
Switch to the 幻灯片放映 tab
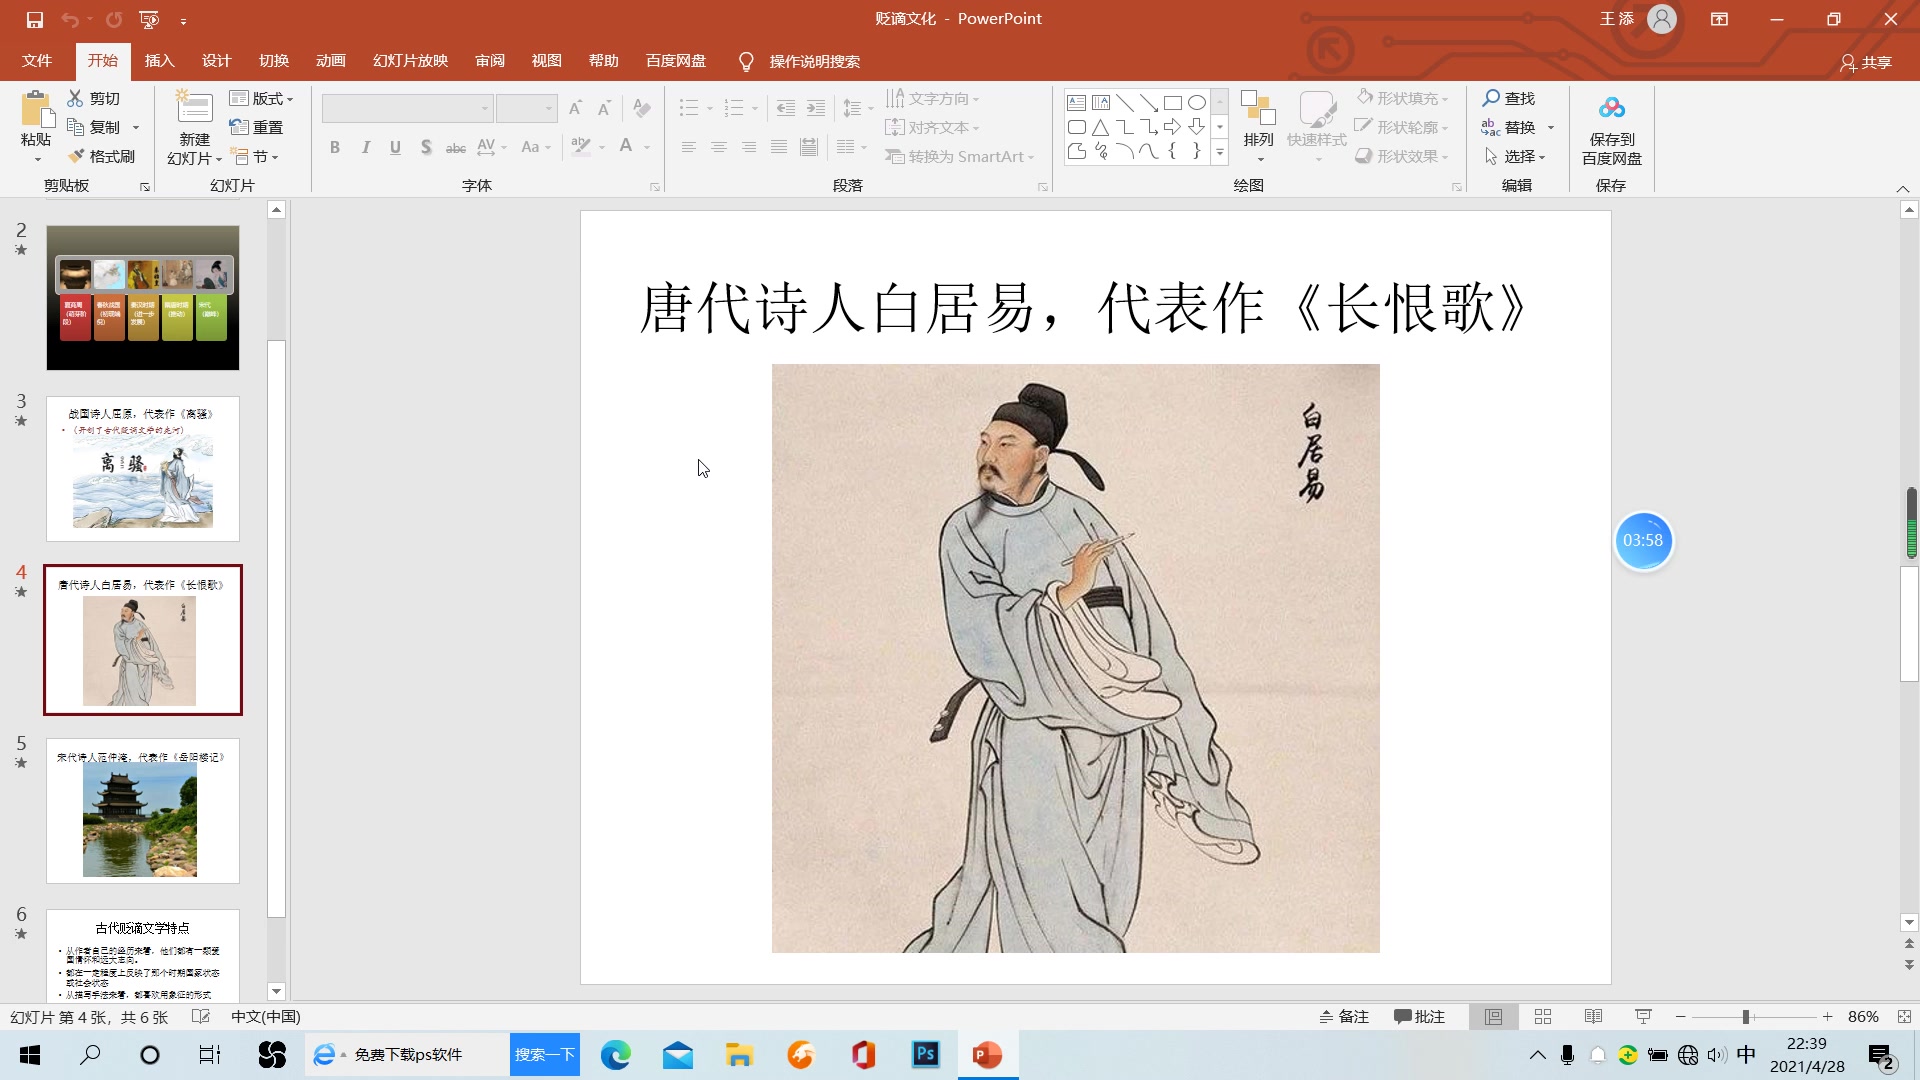coord(411,61)
